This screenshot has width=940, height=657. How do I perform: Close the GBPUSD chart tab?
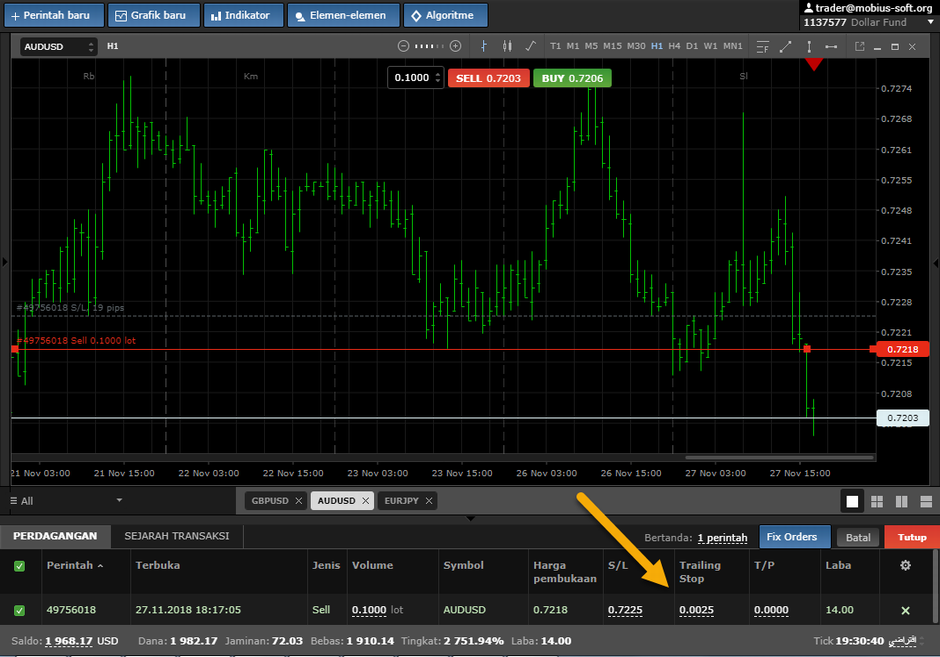(x=299, y=501)
